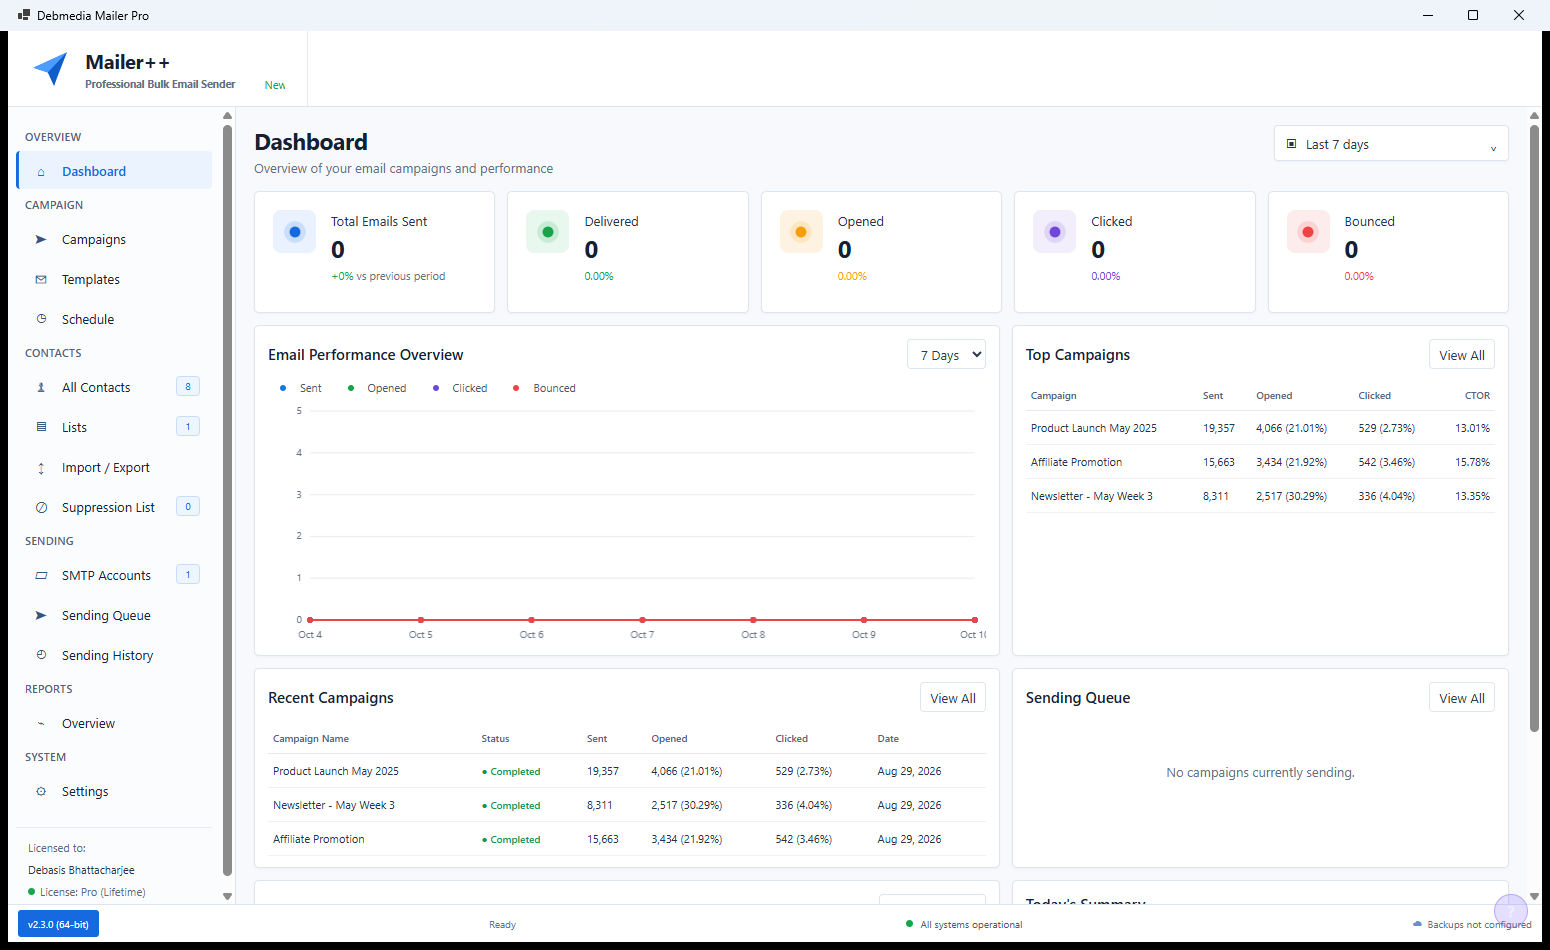
Task: Click the Settings gear icon
Action: [41, 792]
